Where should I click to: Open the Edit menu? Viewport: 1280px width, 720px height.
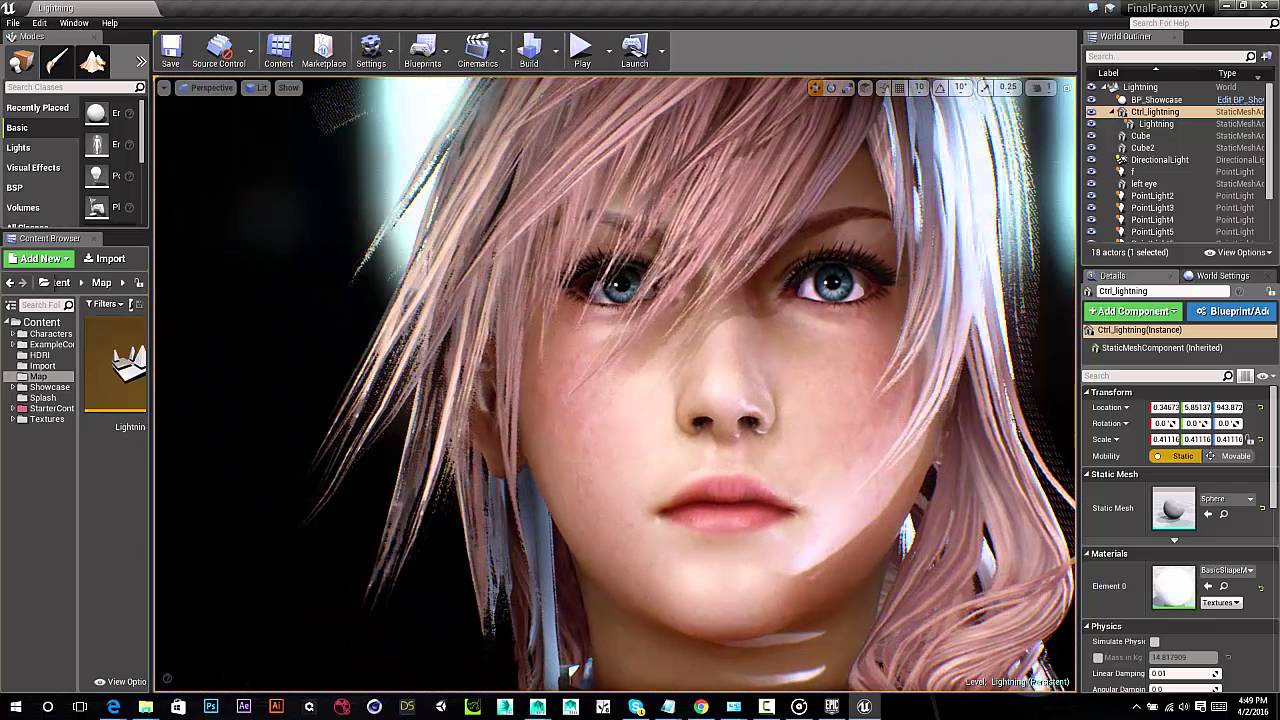click(x=40, y=23)
